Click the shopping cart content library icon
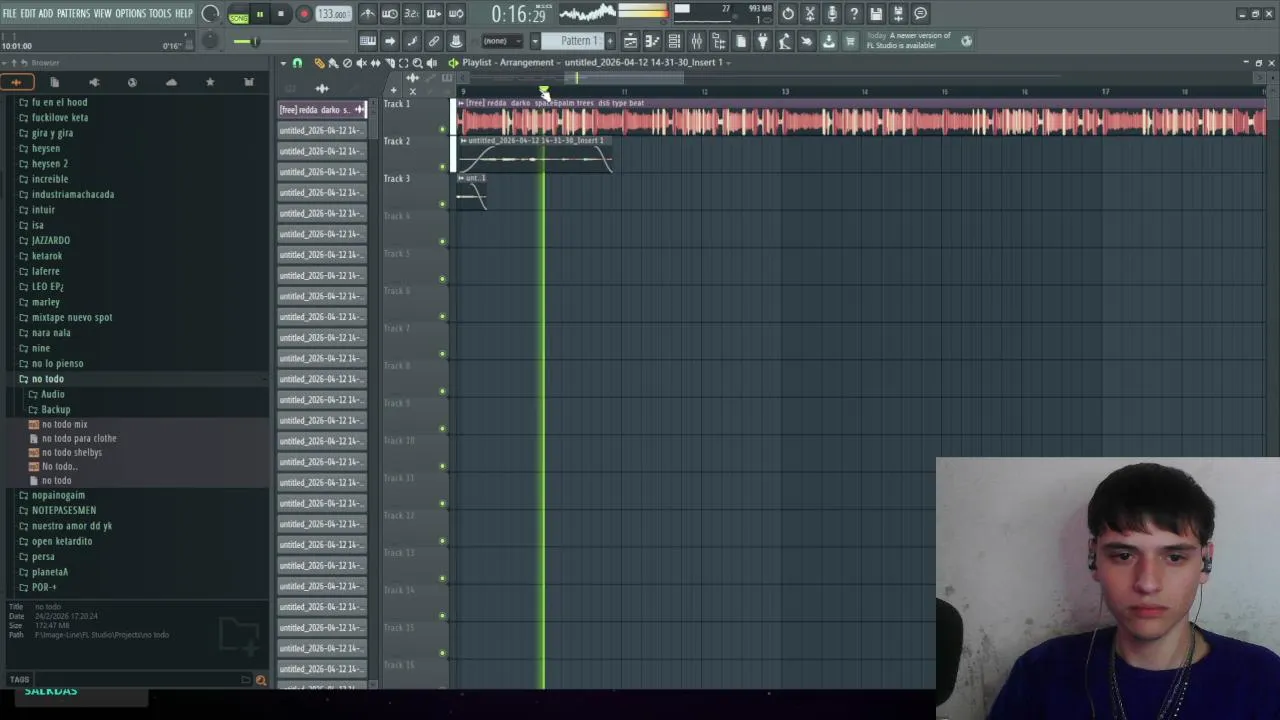 coord(851,41)
